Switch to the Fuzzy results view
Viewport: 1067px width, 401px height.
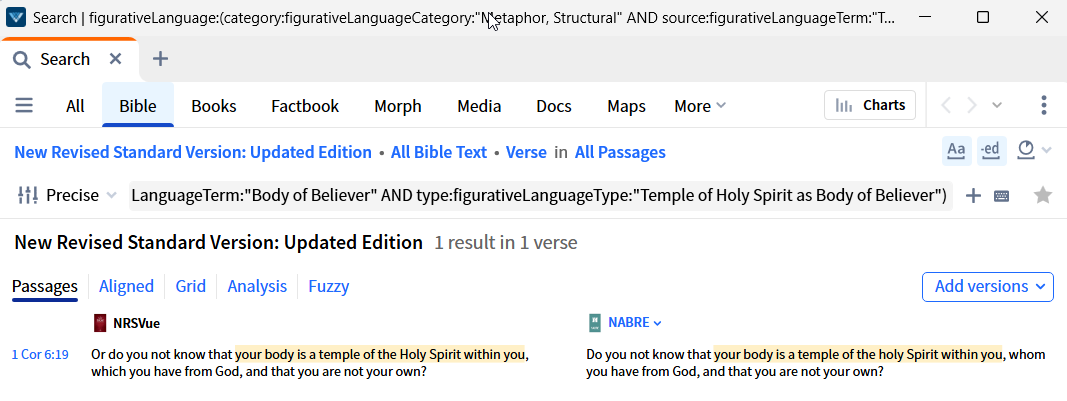tap(329, 287)
